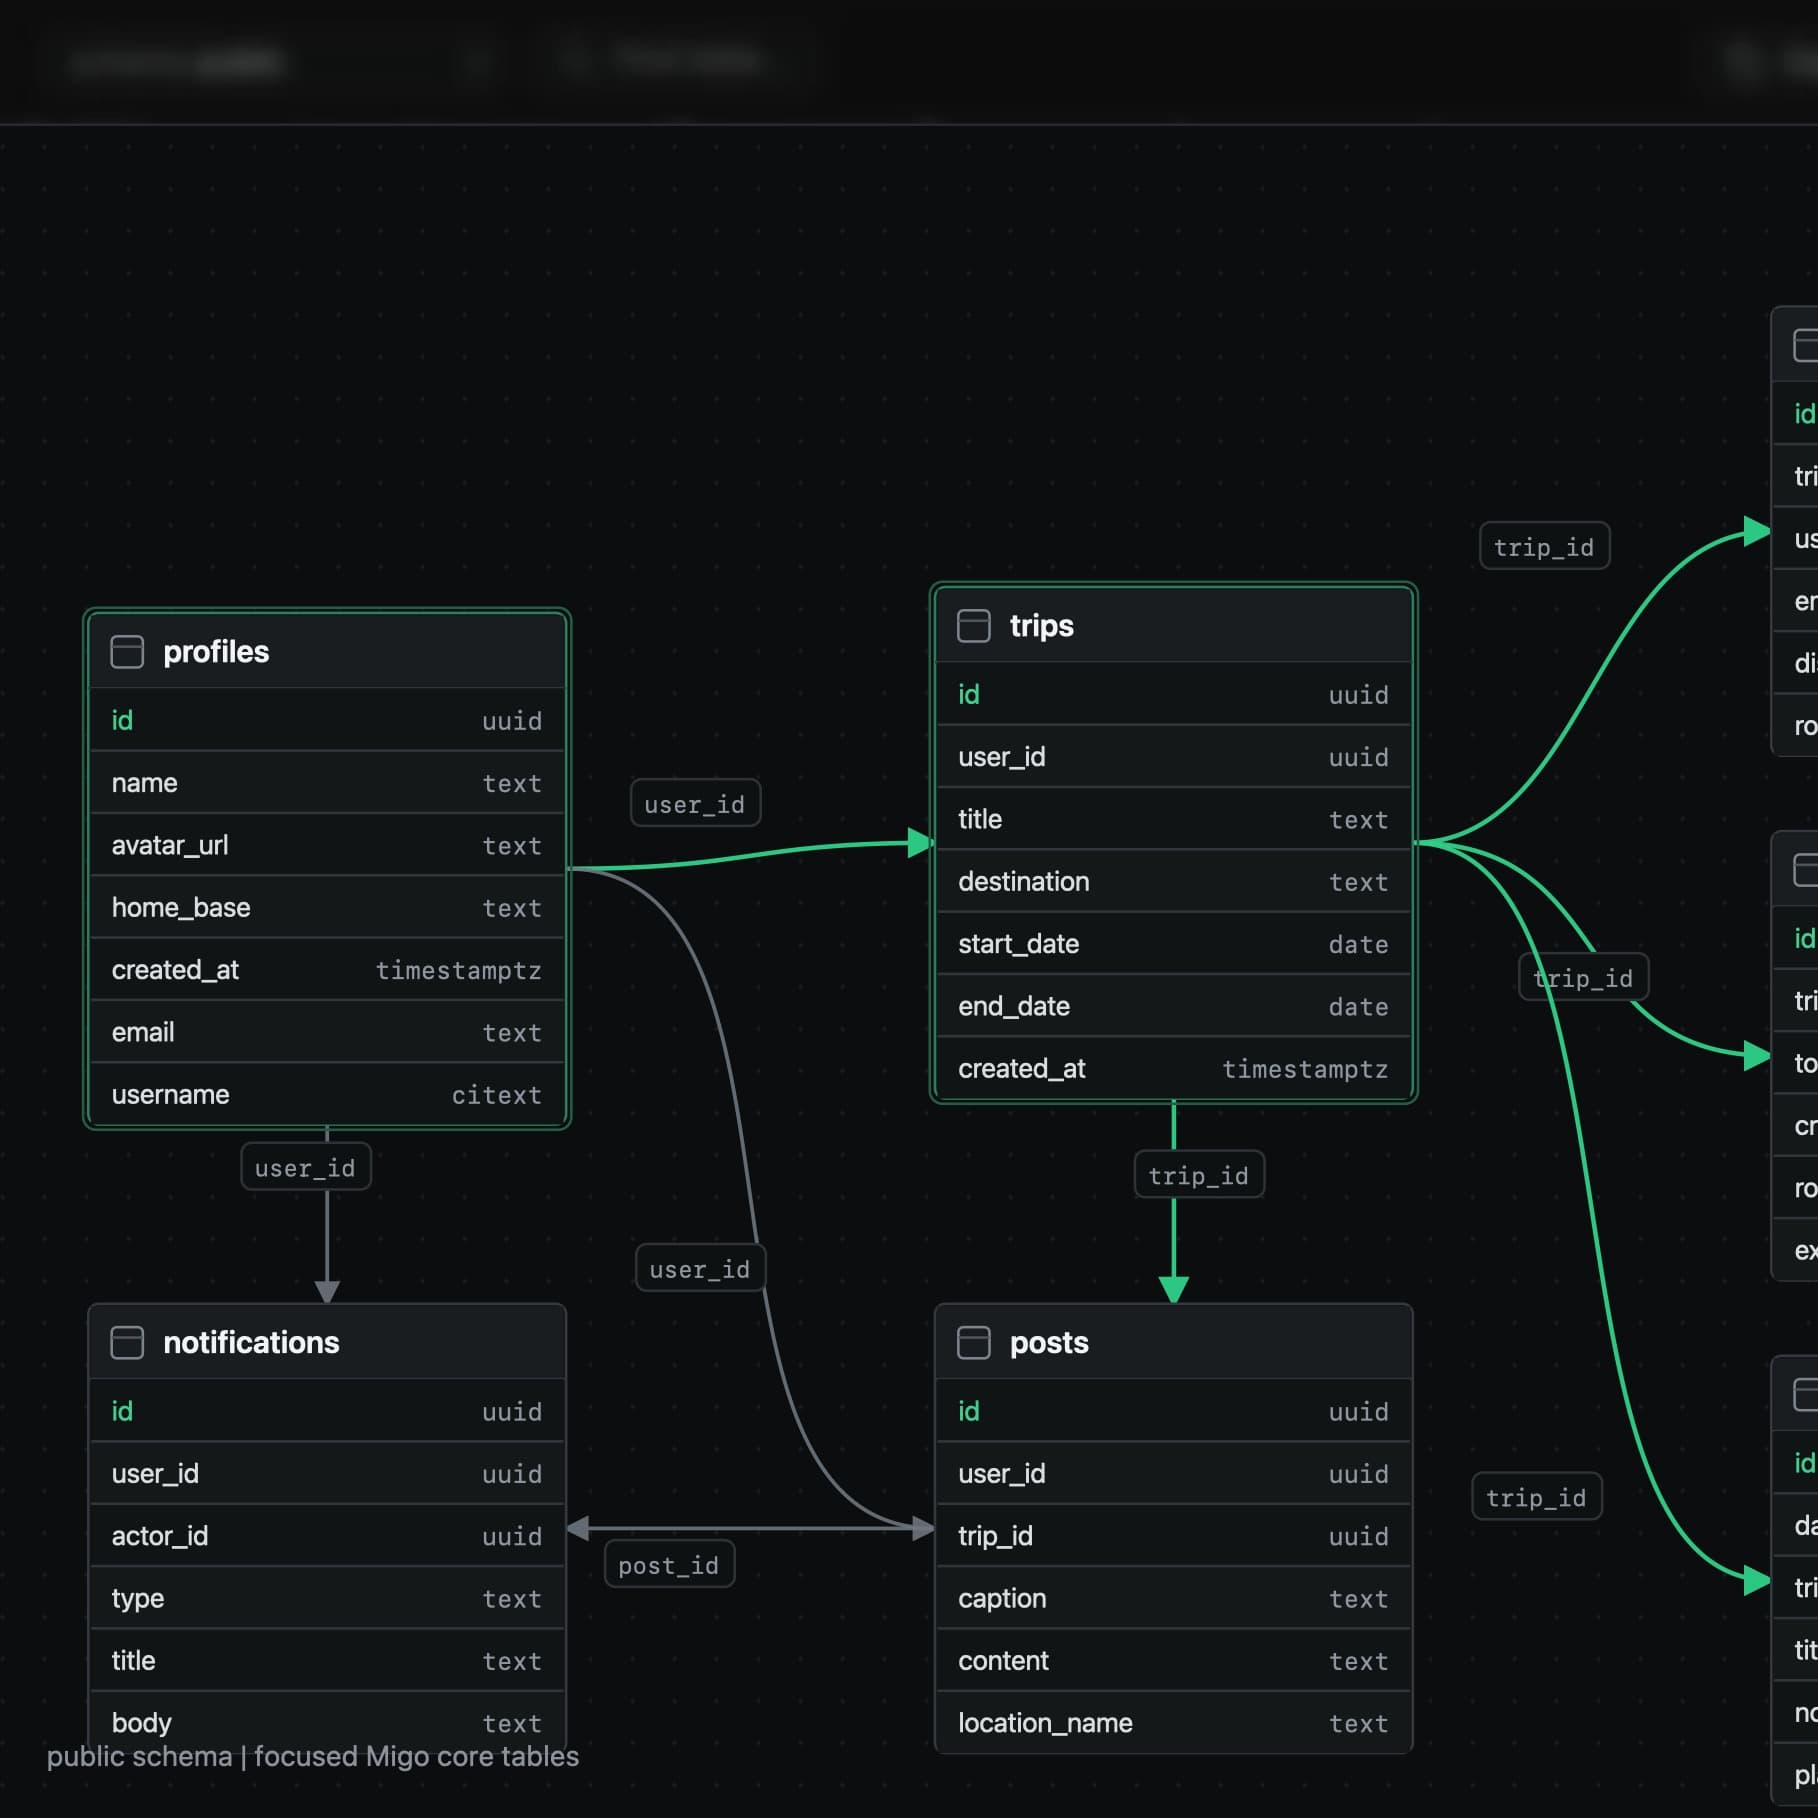The image size is (1818, 1818).
Task: Click the trip_id label between trips and posts
Action: click(1199, 1175)
